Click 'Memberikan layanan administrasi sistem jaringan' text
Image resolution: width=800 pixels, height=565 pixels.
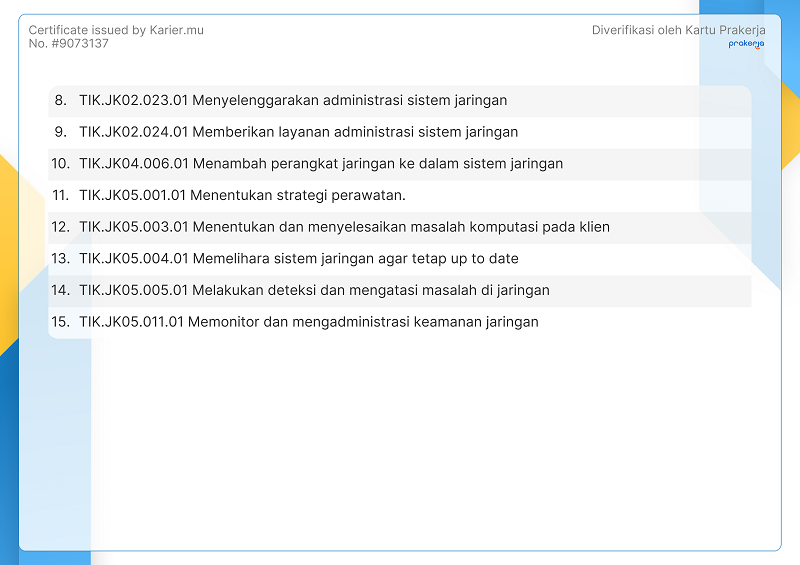(355, 132)
